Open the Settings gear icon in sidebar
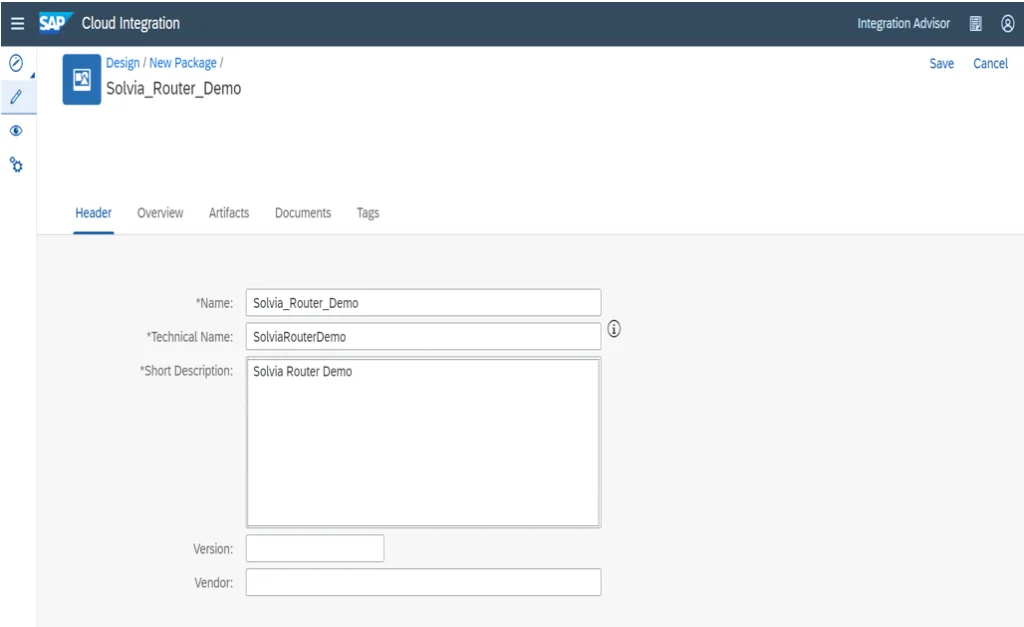This screenshot has width=1024, height=627. point(16,165)
